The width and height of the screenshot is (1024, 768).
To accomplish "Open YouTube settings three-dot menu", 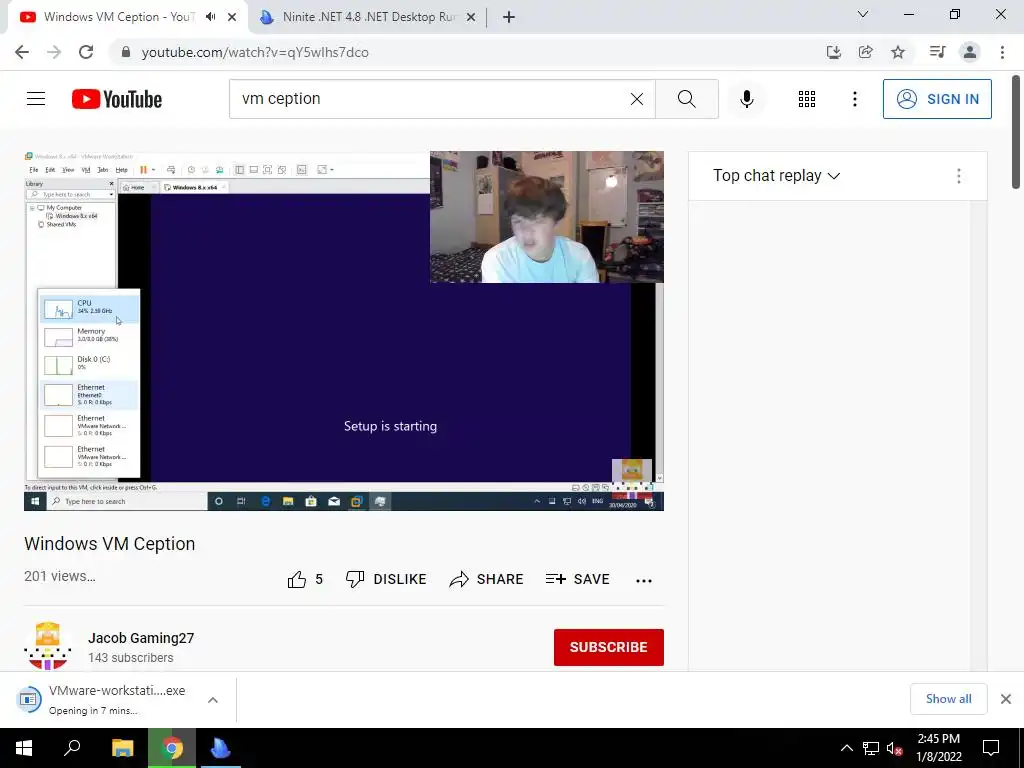I will (854, 99).
